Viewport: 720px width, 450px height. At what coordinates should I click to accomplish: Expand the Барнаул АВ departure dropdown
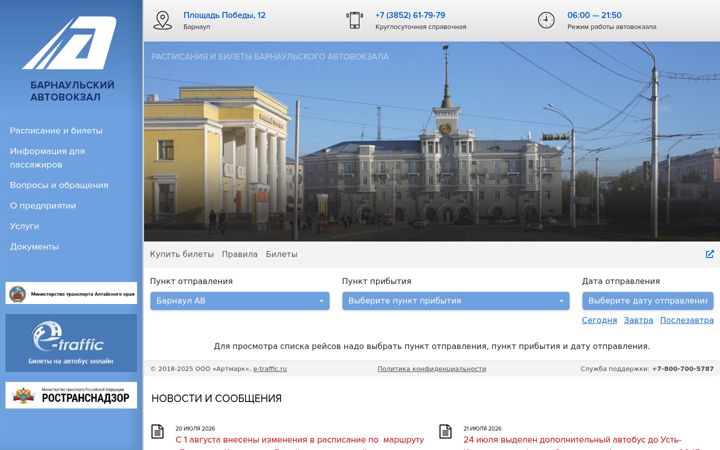(240, 301)
